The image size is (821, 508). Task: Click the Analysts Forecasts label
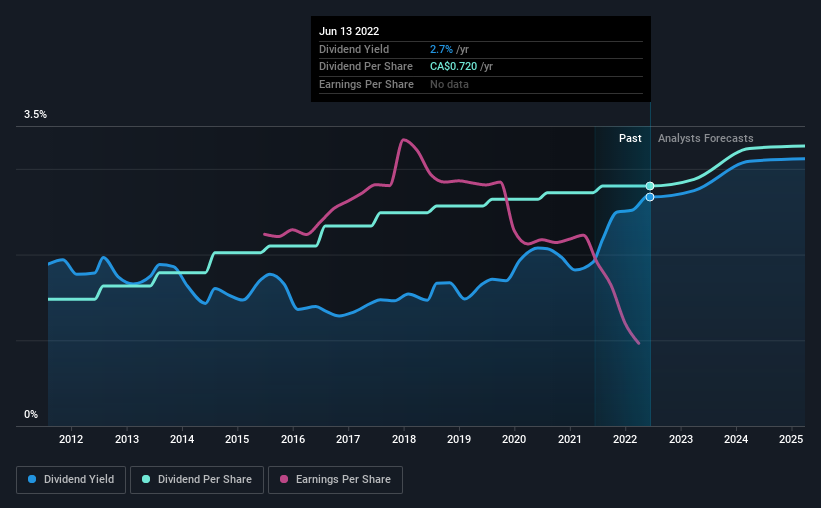705,138
